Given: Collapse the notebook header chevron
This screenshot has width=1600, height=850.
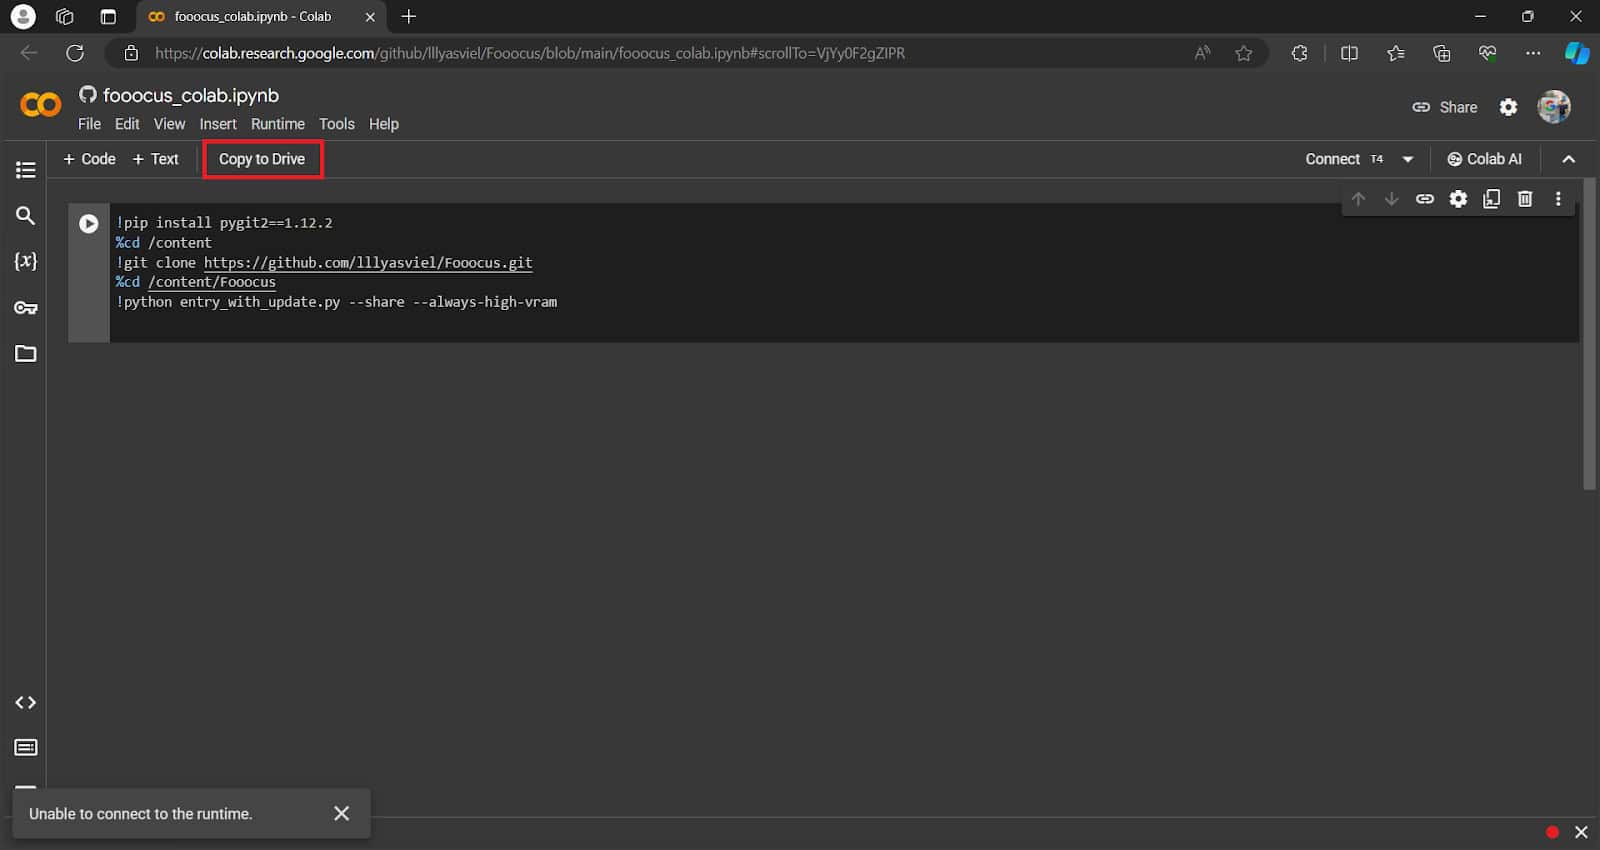Looking at the screenshot, I should [1568, 159].
